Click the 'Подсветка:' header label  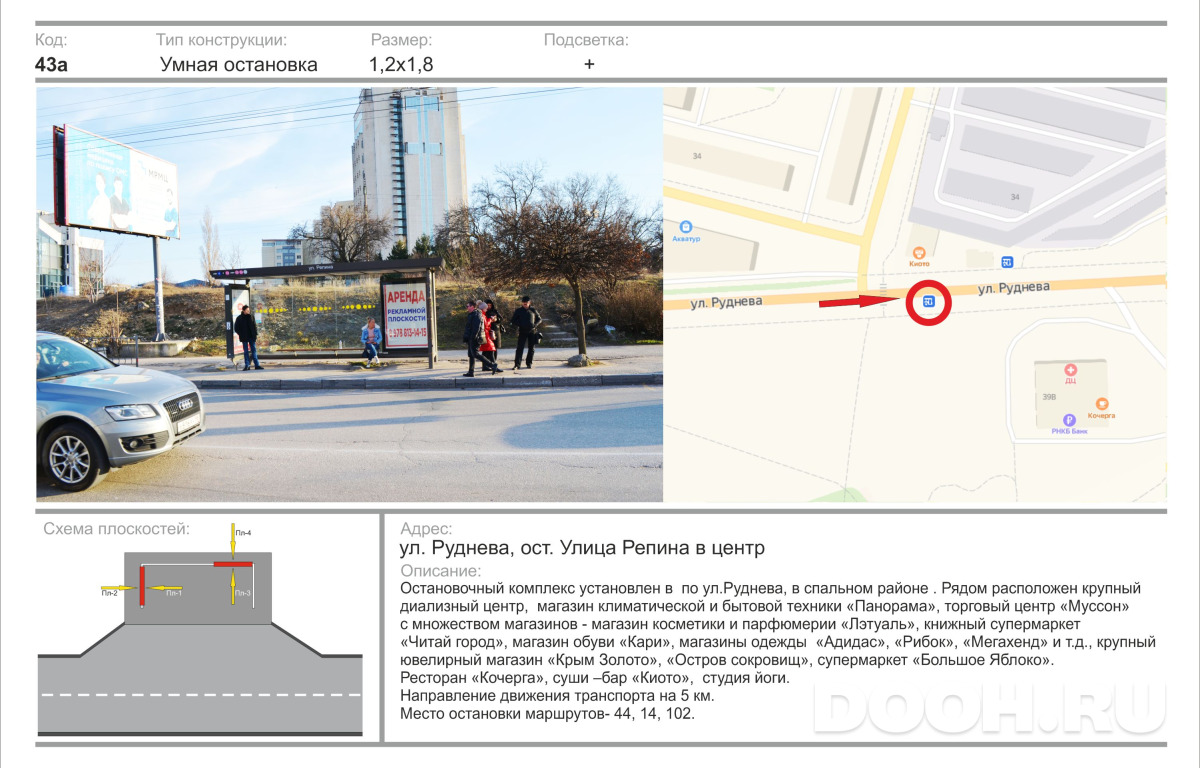[x=586, y=40]
